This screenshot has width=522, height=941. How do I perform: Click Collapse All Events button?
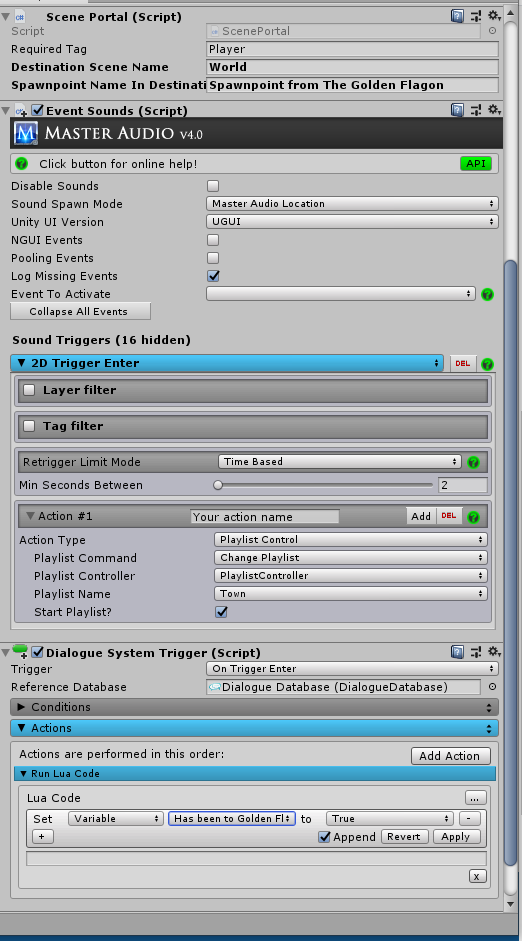tap(80, 311)
